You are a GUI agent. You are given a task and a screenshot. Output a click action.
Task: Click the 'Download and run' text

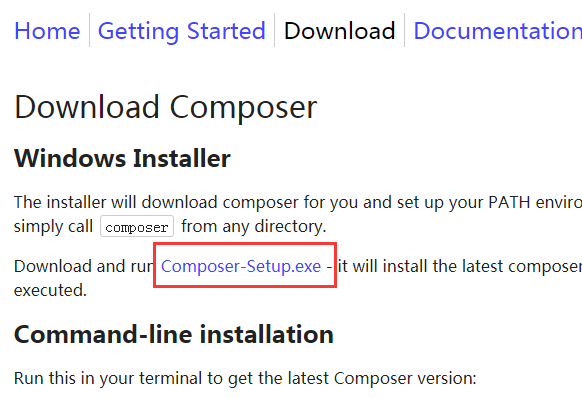(84, 266)
